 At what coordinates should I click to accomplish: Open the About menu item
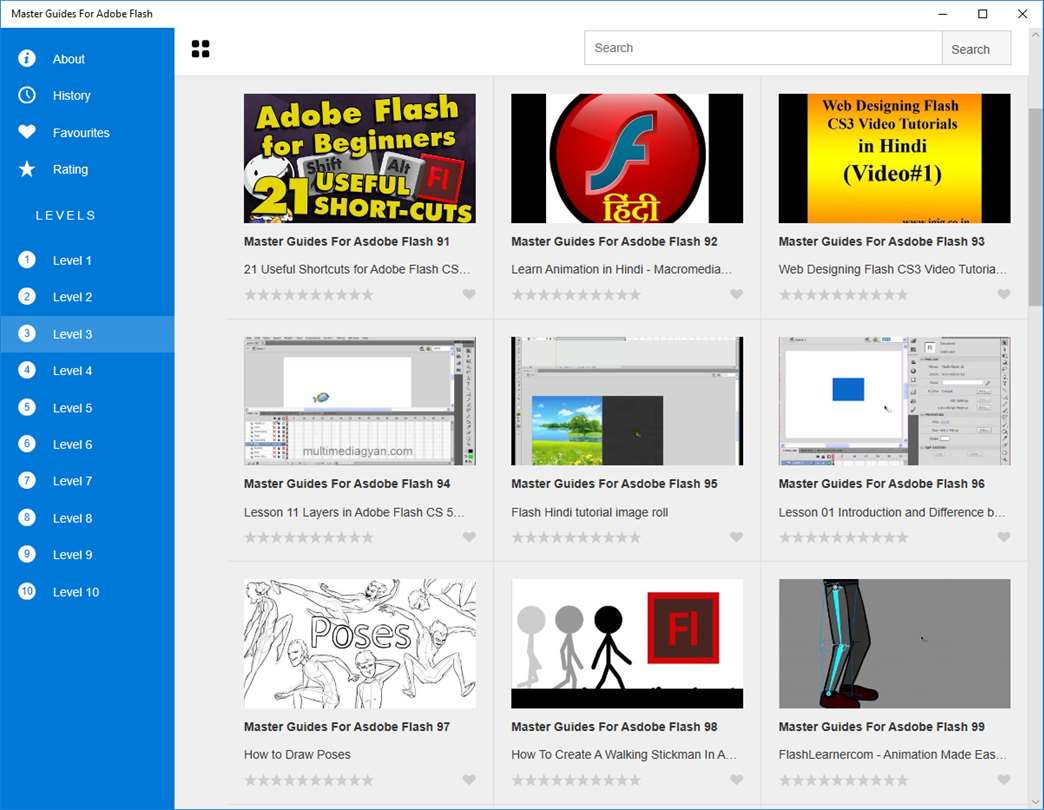[87, 59]
